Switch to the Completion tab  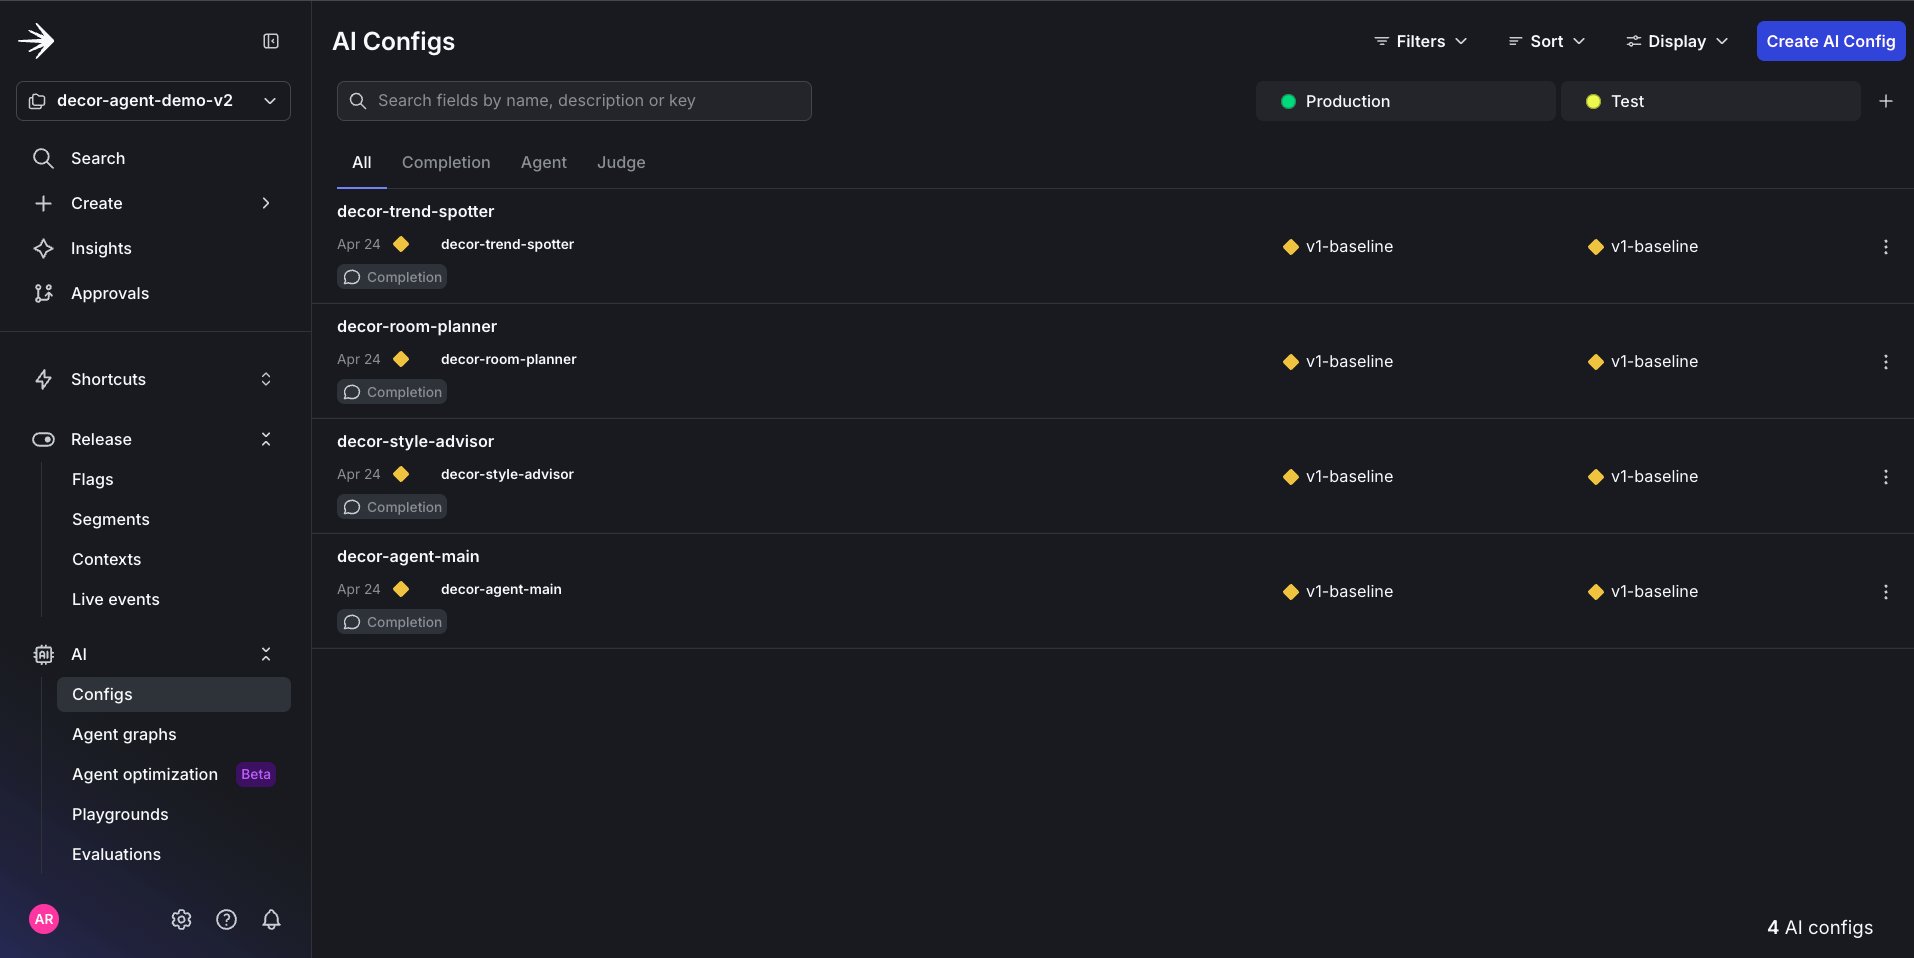(446, 162)
